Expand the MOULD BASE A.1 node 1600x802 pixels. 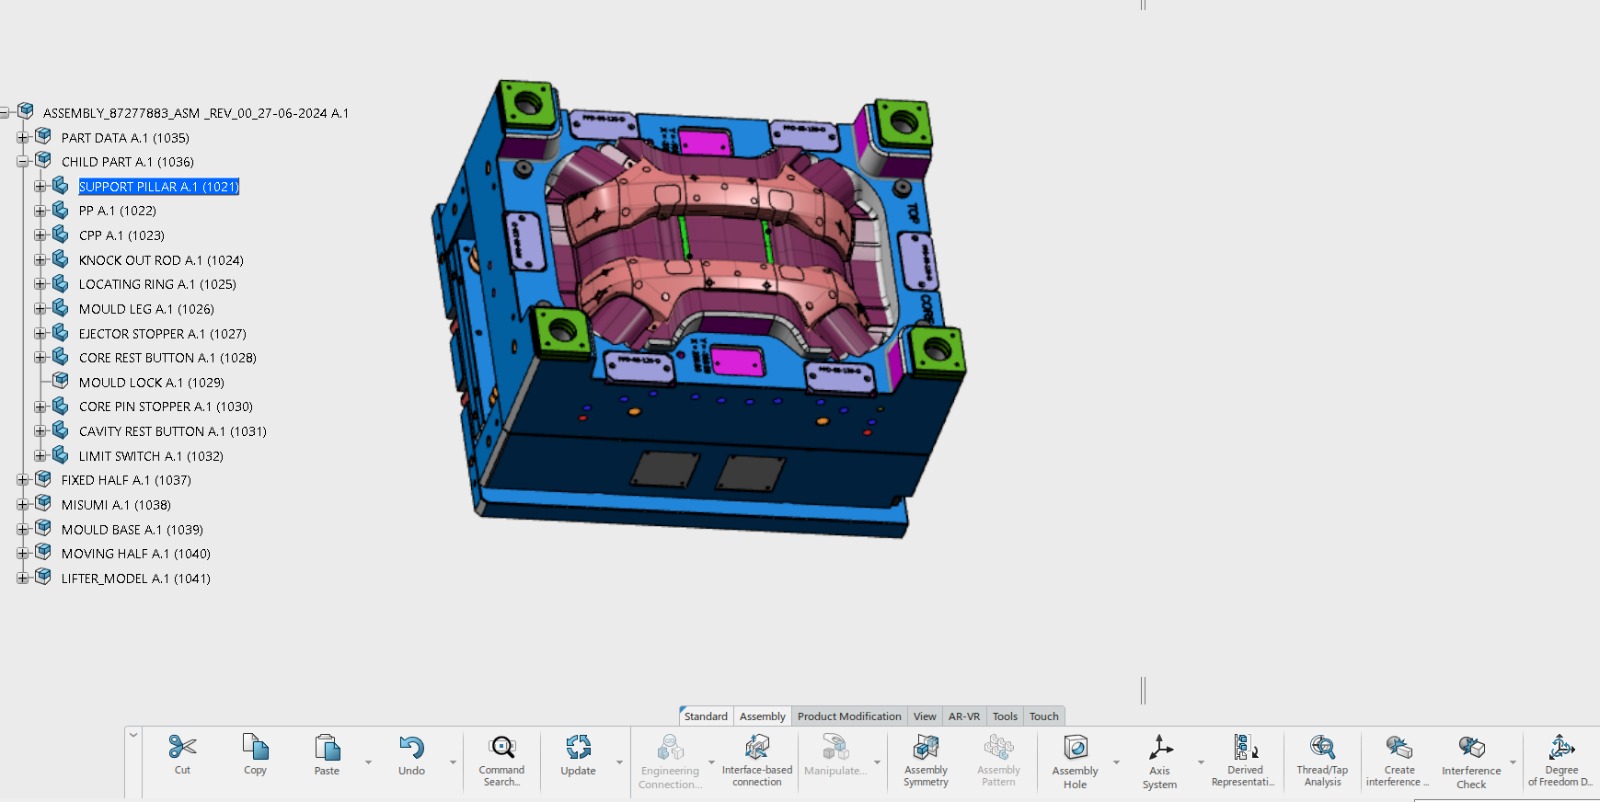pos(23,529)
